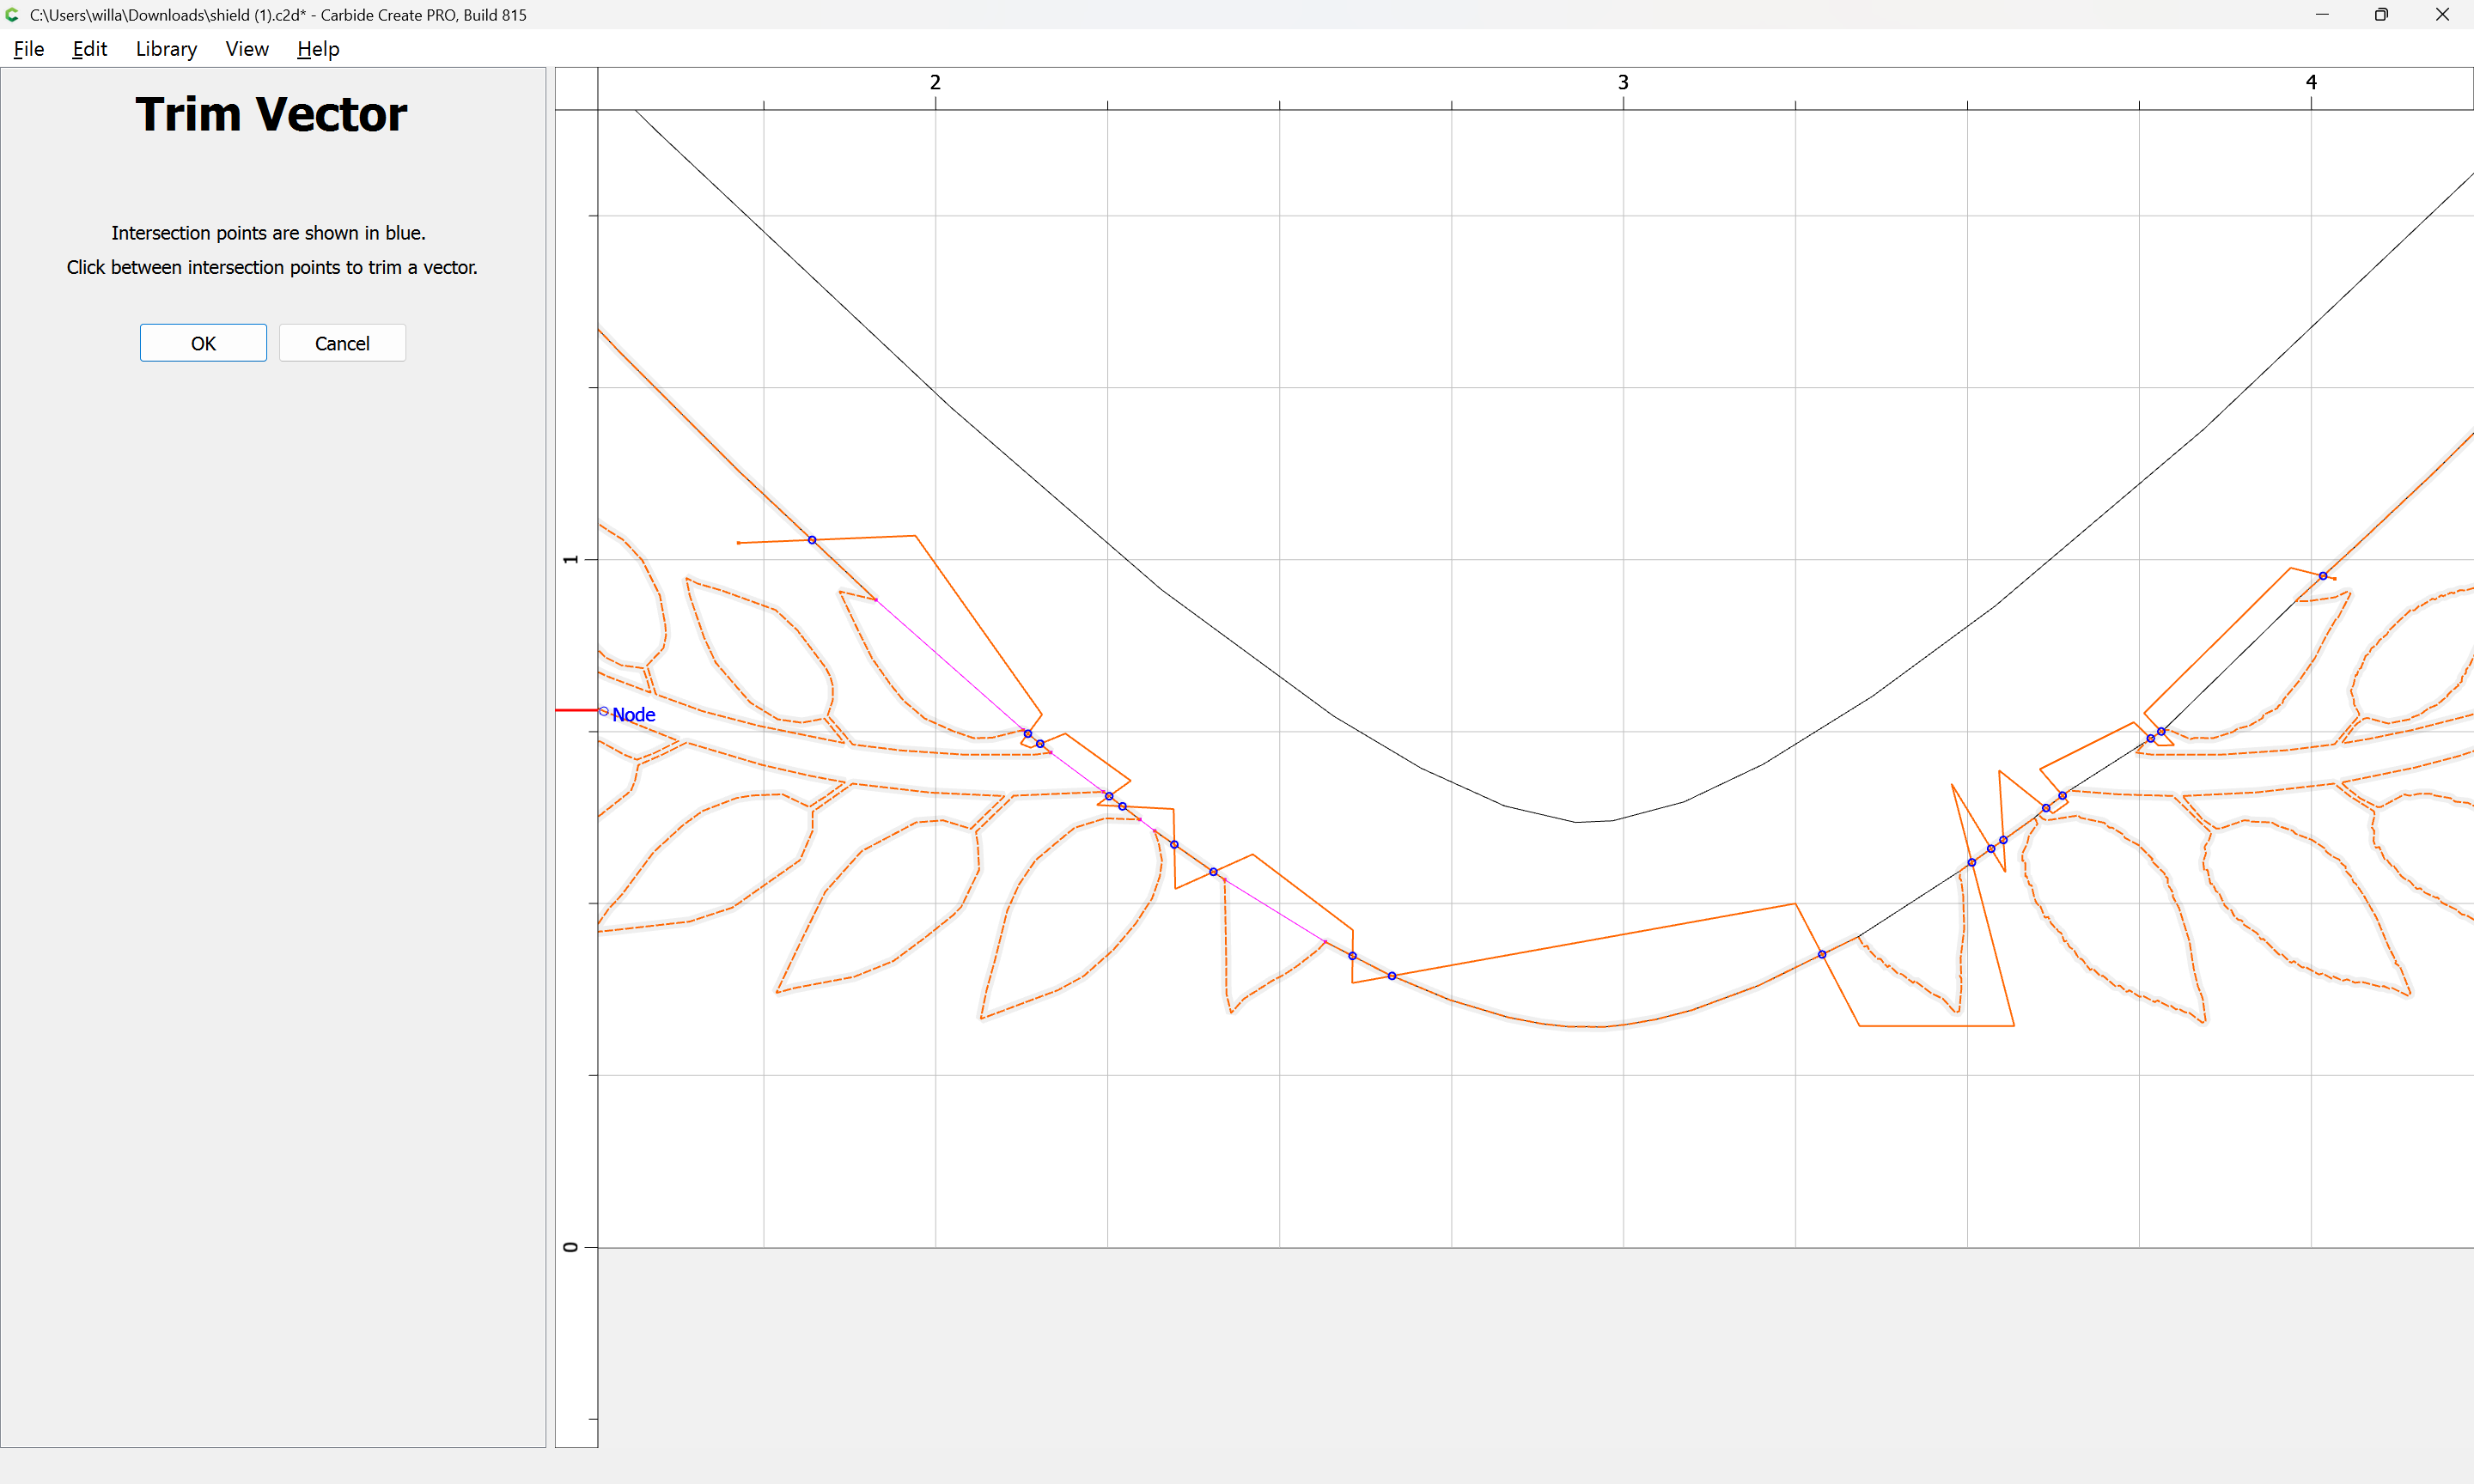The width and height of the screenshot is (2474, 1484).
Task: Click 'Click between intersection points to trim a vector.'
Action: coord(272,267)
